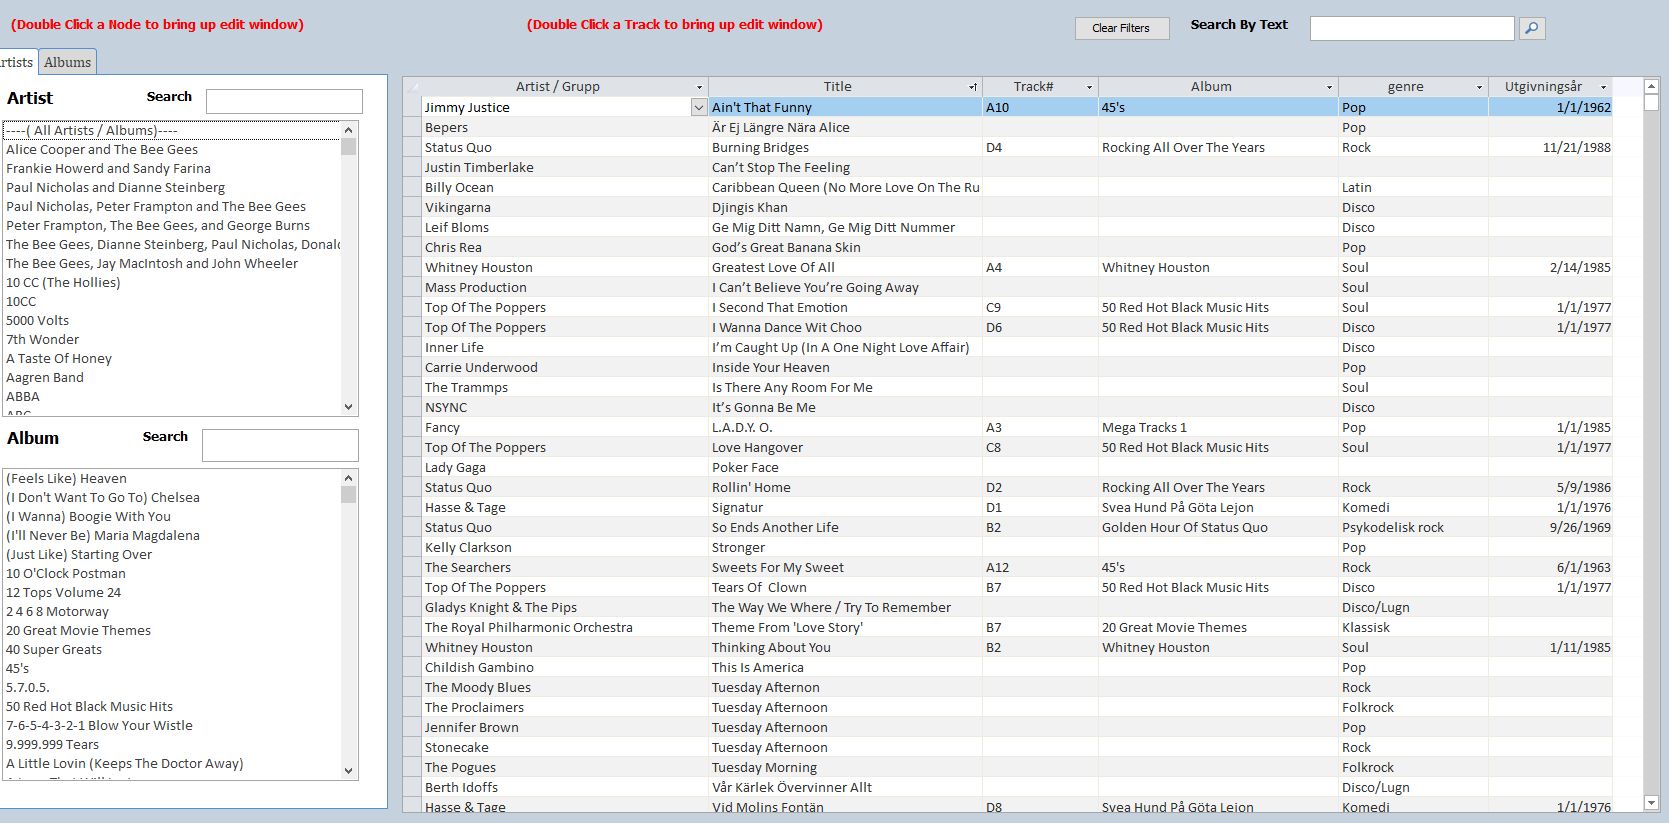Click the 'Greatest Love Of All' title cell
1669x823 pixels.
(x=845, y=267)
